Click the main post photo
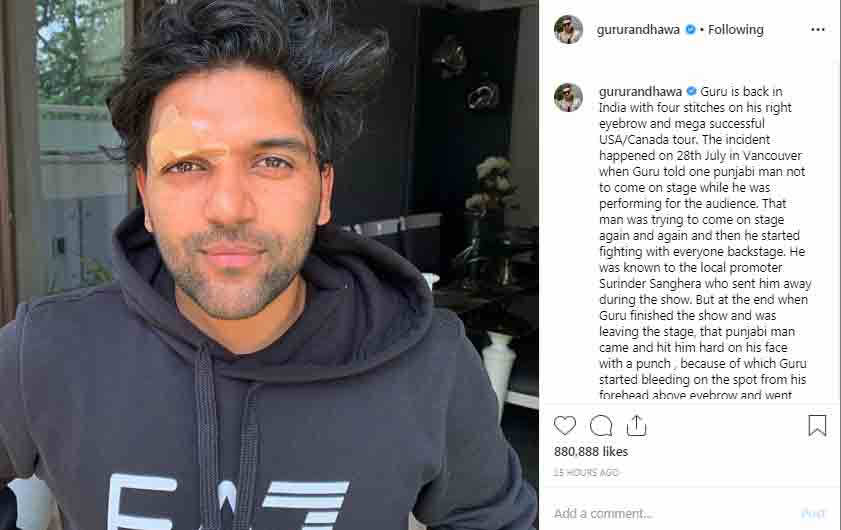Image resolution: width=841 pixels, height=530 pixels. [269, 265]
